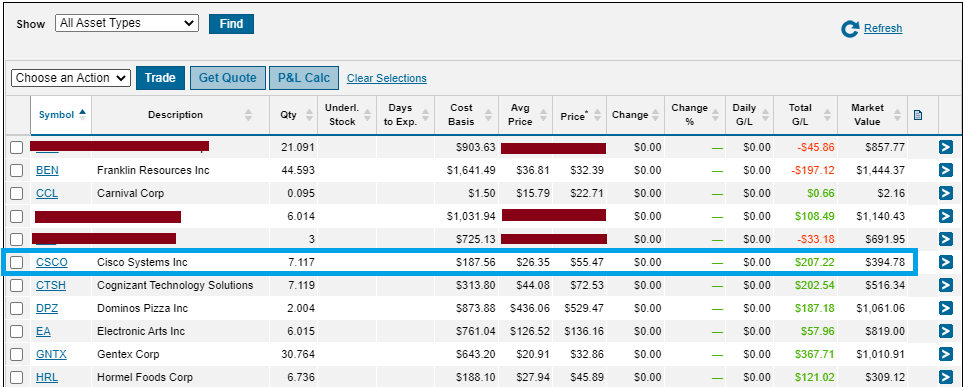Sort by the Description column header
The width and height of the screenshot is (963, 387).
pos(175,115)
